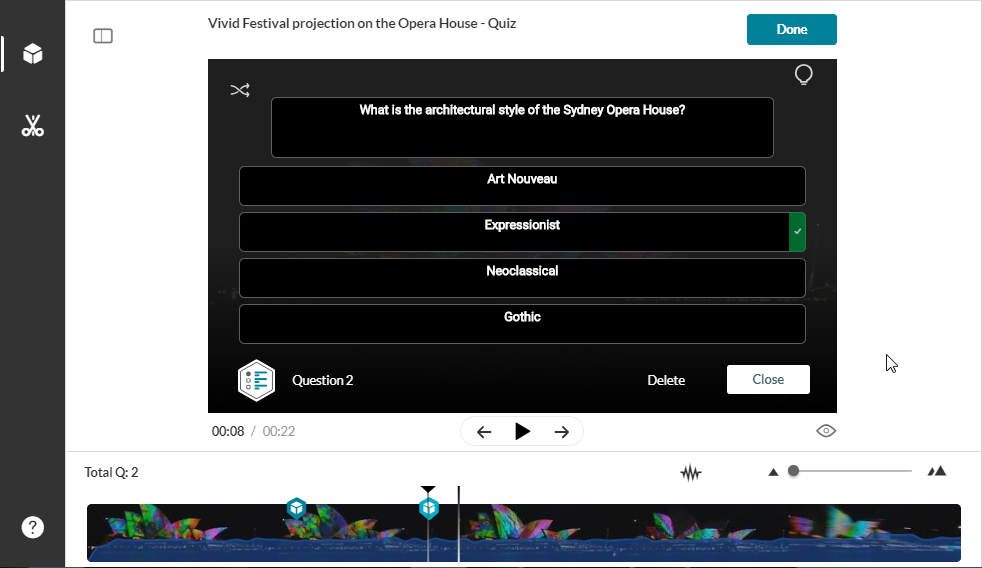982x568 pixels.
Task: Toggle the audio waveform display
Action: pos(691,472)
